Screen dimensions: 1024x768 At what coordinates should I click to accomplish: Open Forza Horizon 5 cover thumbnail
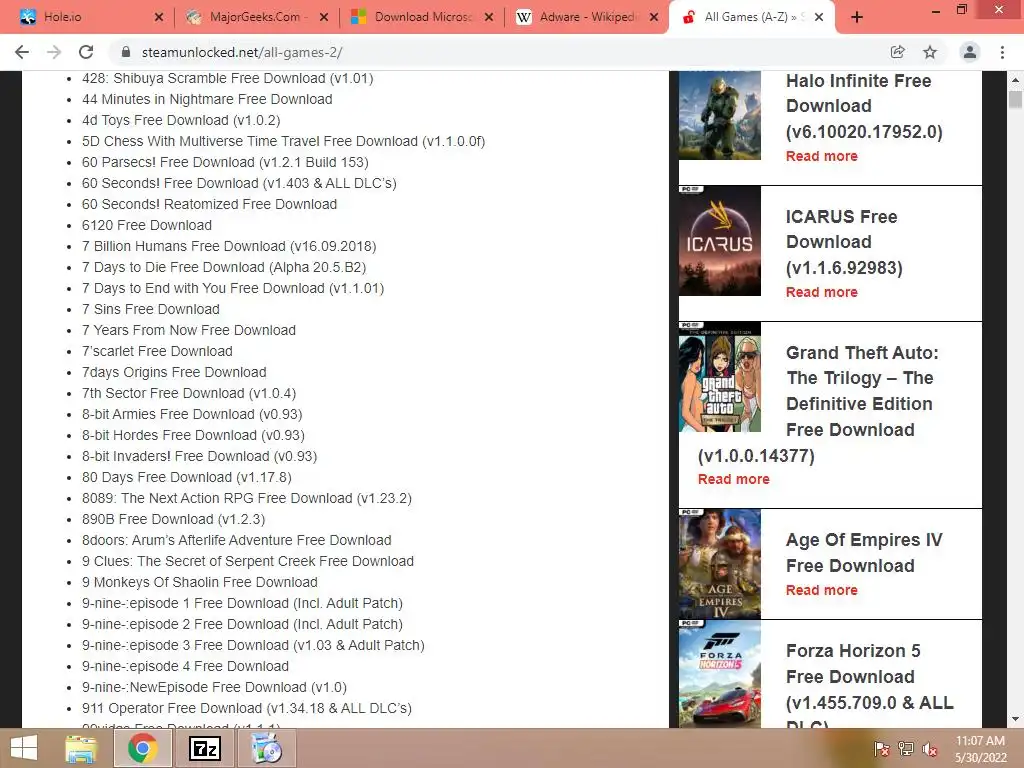(x=720, y=674)
